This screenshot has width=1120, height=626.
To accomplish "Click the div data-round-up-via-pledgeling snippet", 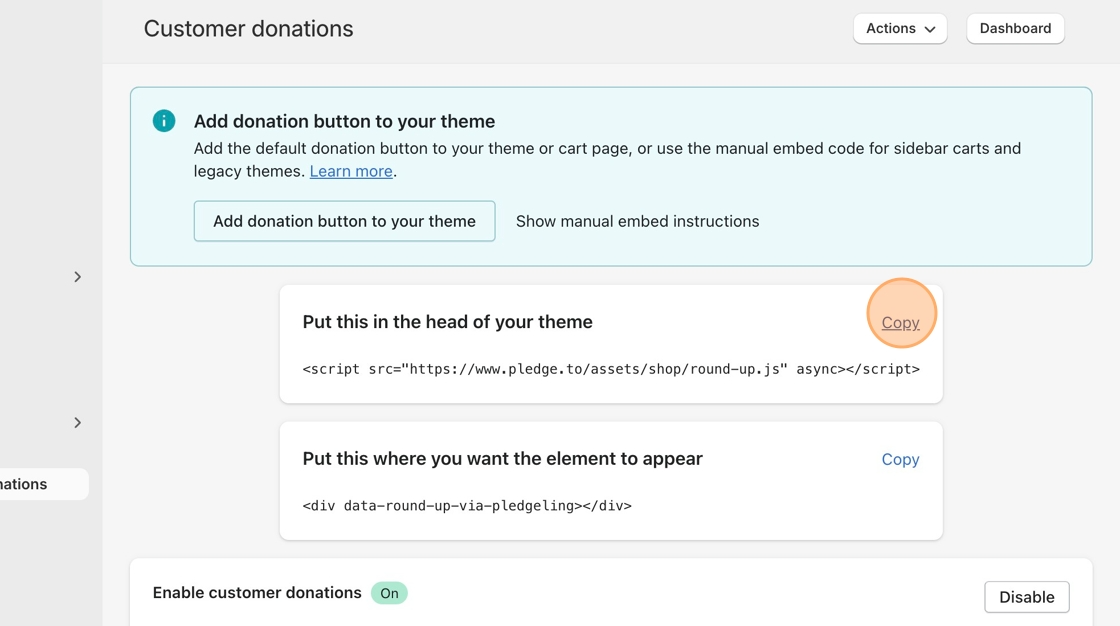I will (467, 506).
